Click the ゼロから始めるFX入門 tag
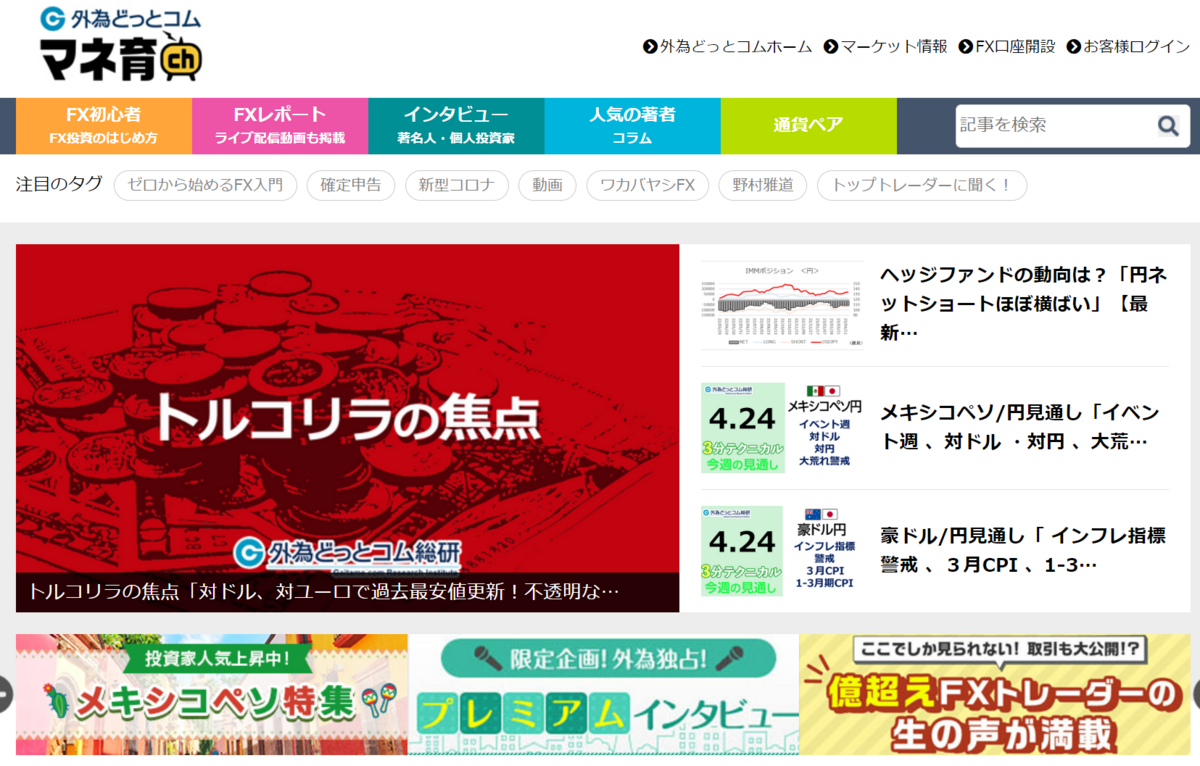Viewport: 1200px width, 766px height. [x=205, y=185]
